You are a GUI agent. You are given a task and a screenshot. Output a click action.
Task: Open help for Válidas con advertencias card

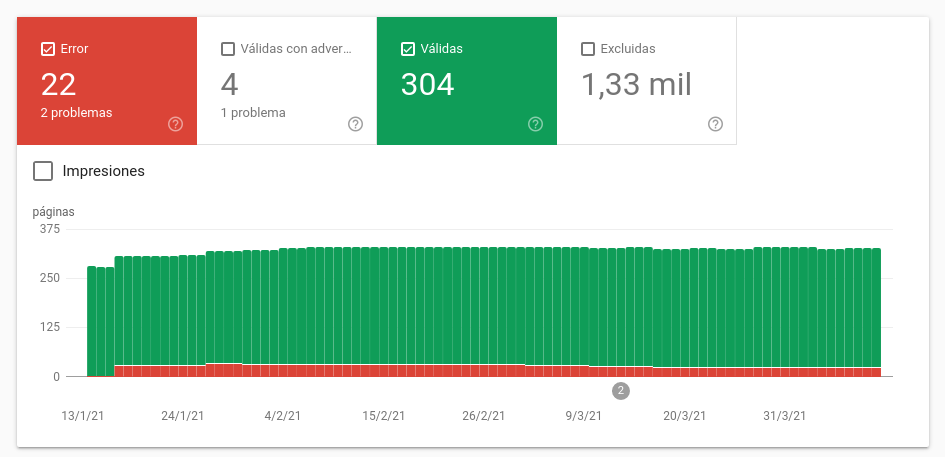[355, 124]
